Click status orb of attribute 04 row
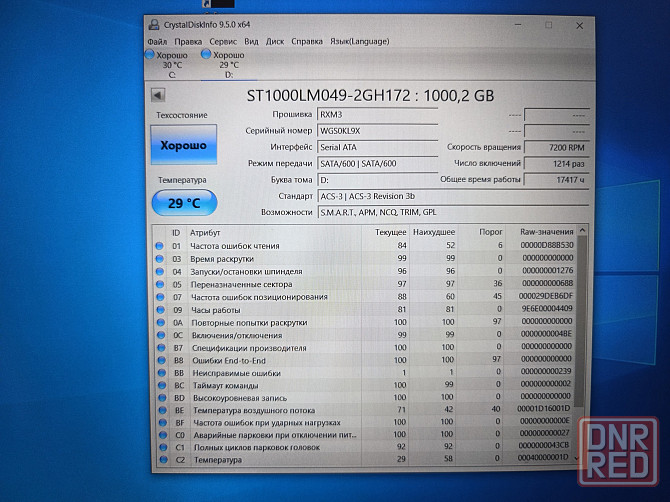670x502 pixels. pyautogui.click(x=160, y=272)
